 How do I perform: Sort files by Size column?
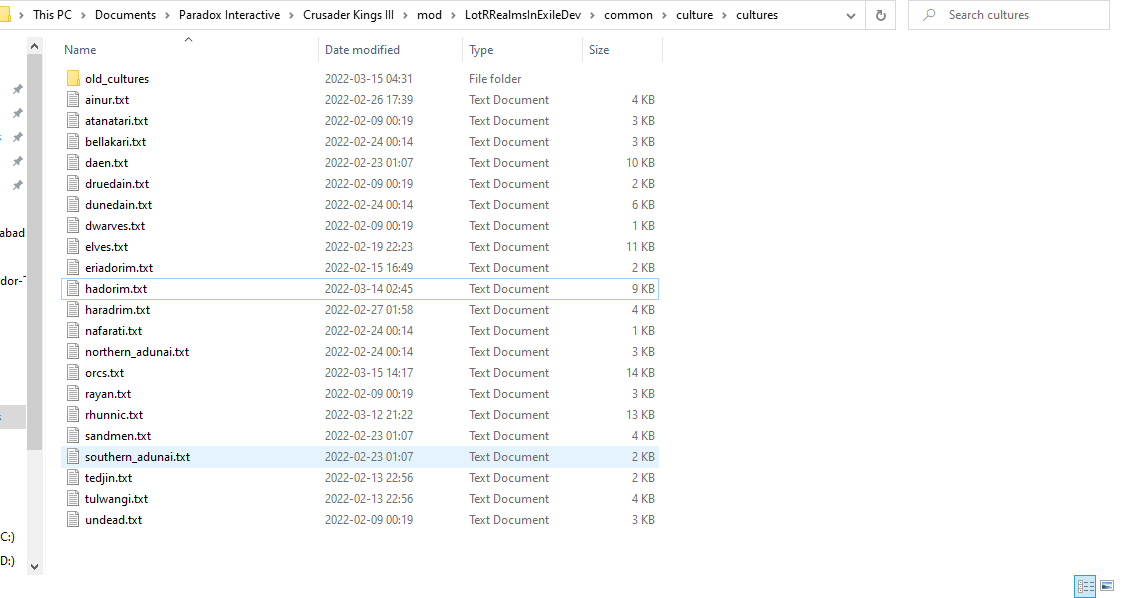[599, 50]
